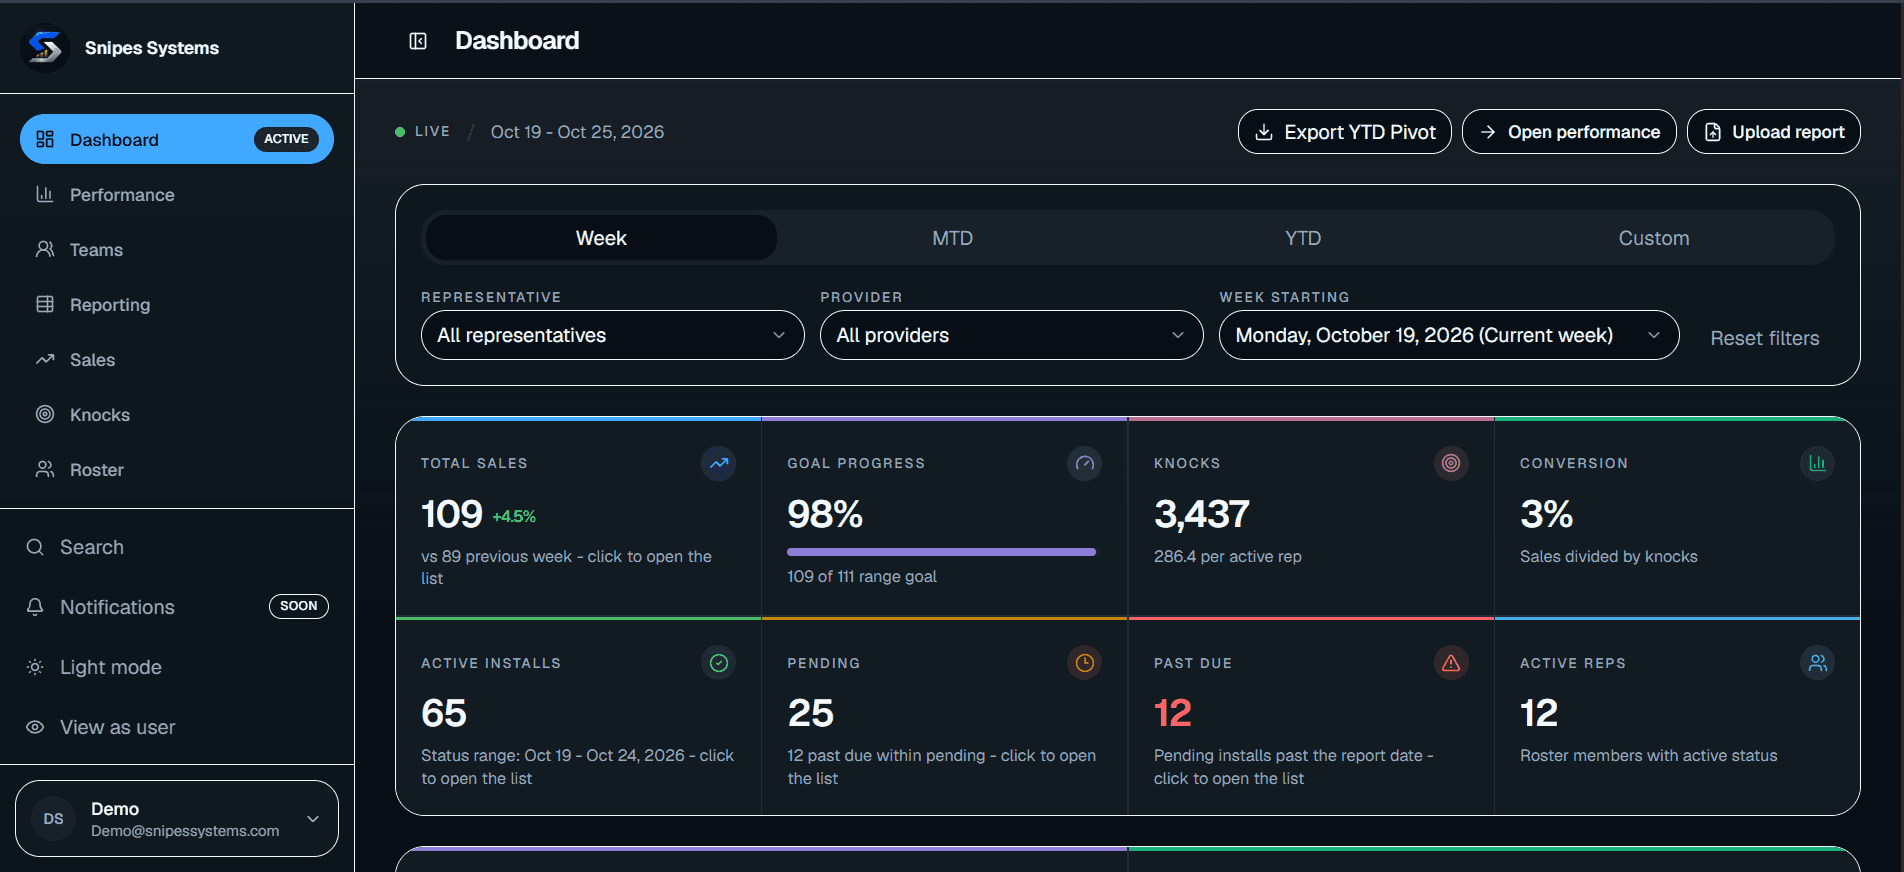Image resolution: width=1904 pixels, height=872 pixels.
Task: Switch to the YTD tab
Action: point(1303,238)
